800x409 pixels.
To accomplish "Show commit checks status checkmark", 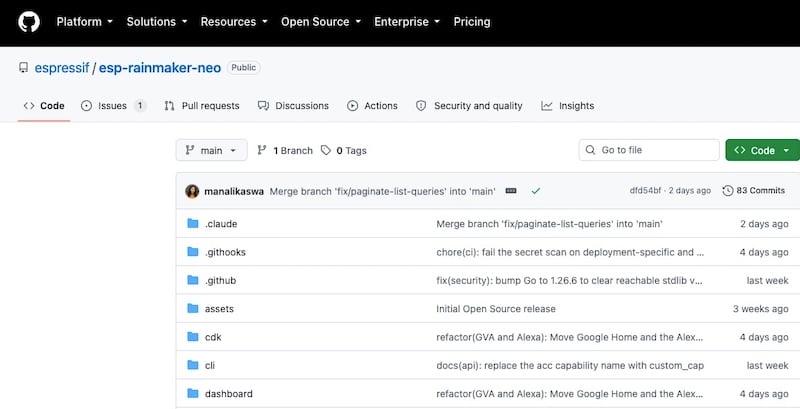I will click(x=536, y=191).
